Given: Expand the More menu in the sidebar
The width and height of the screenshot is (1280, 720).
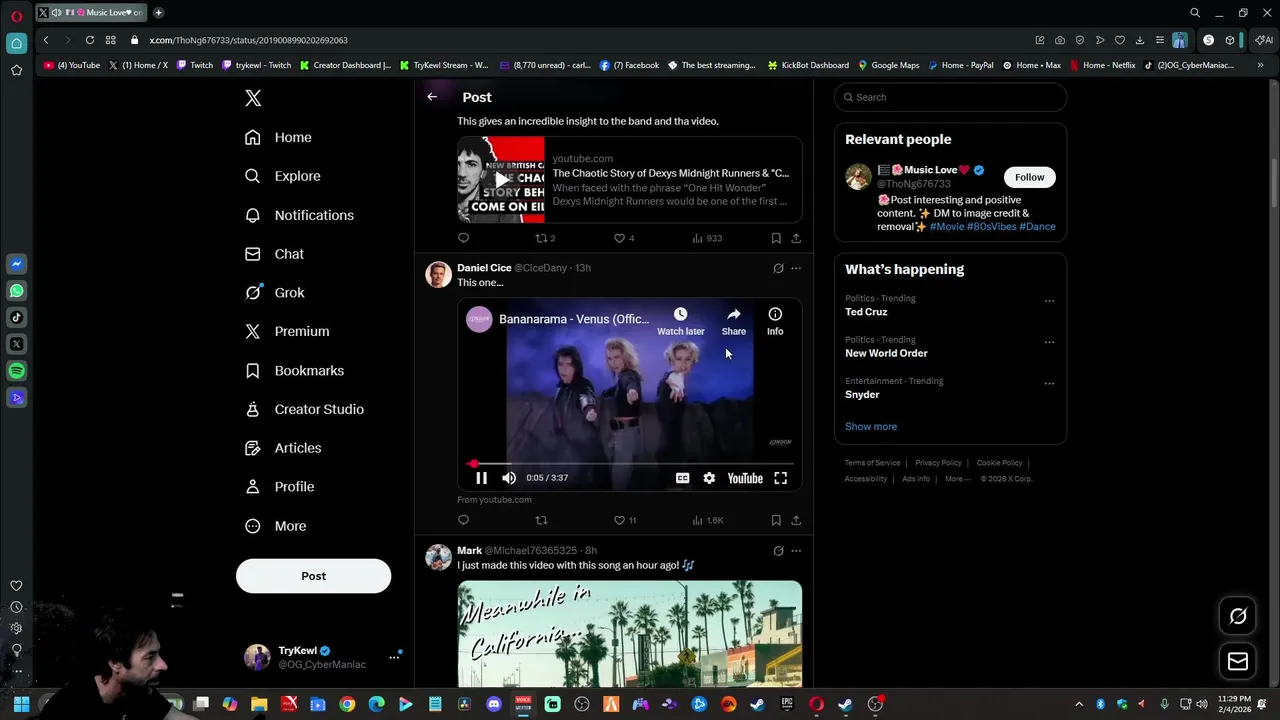Looking at the screenshot, I should [276, 526].
